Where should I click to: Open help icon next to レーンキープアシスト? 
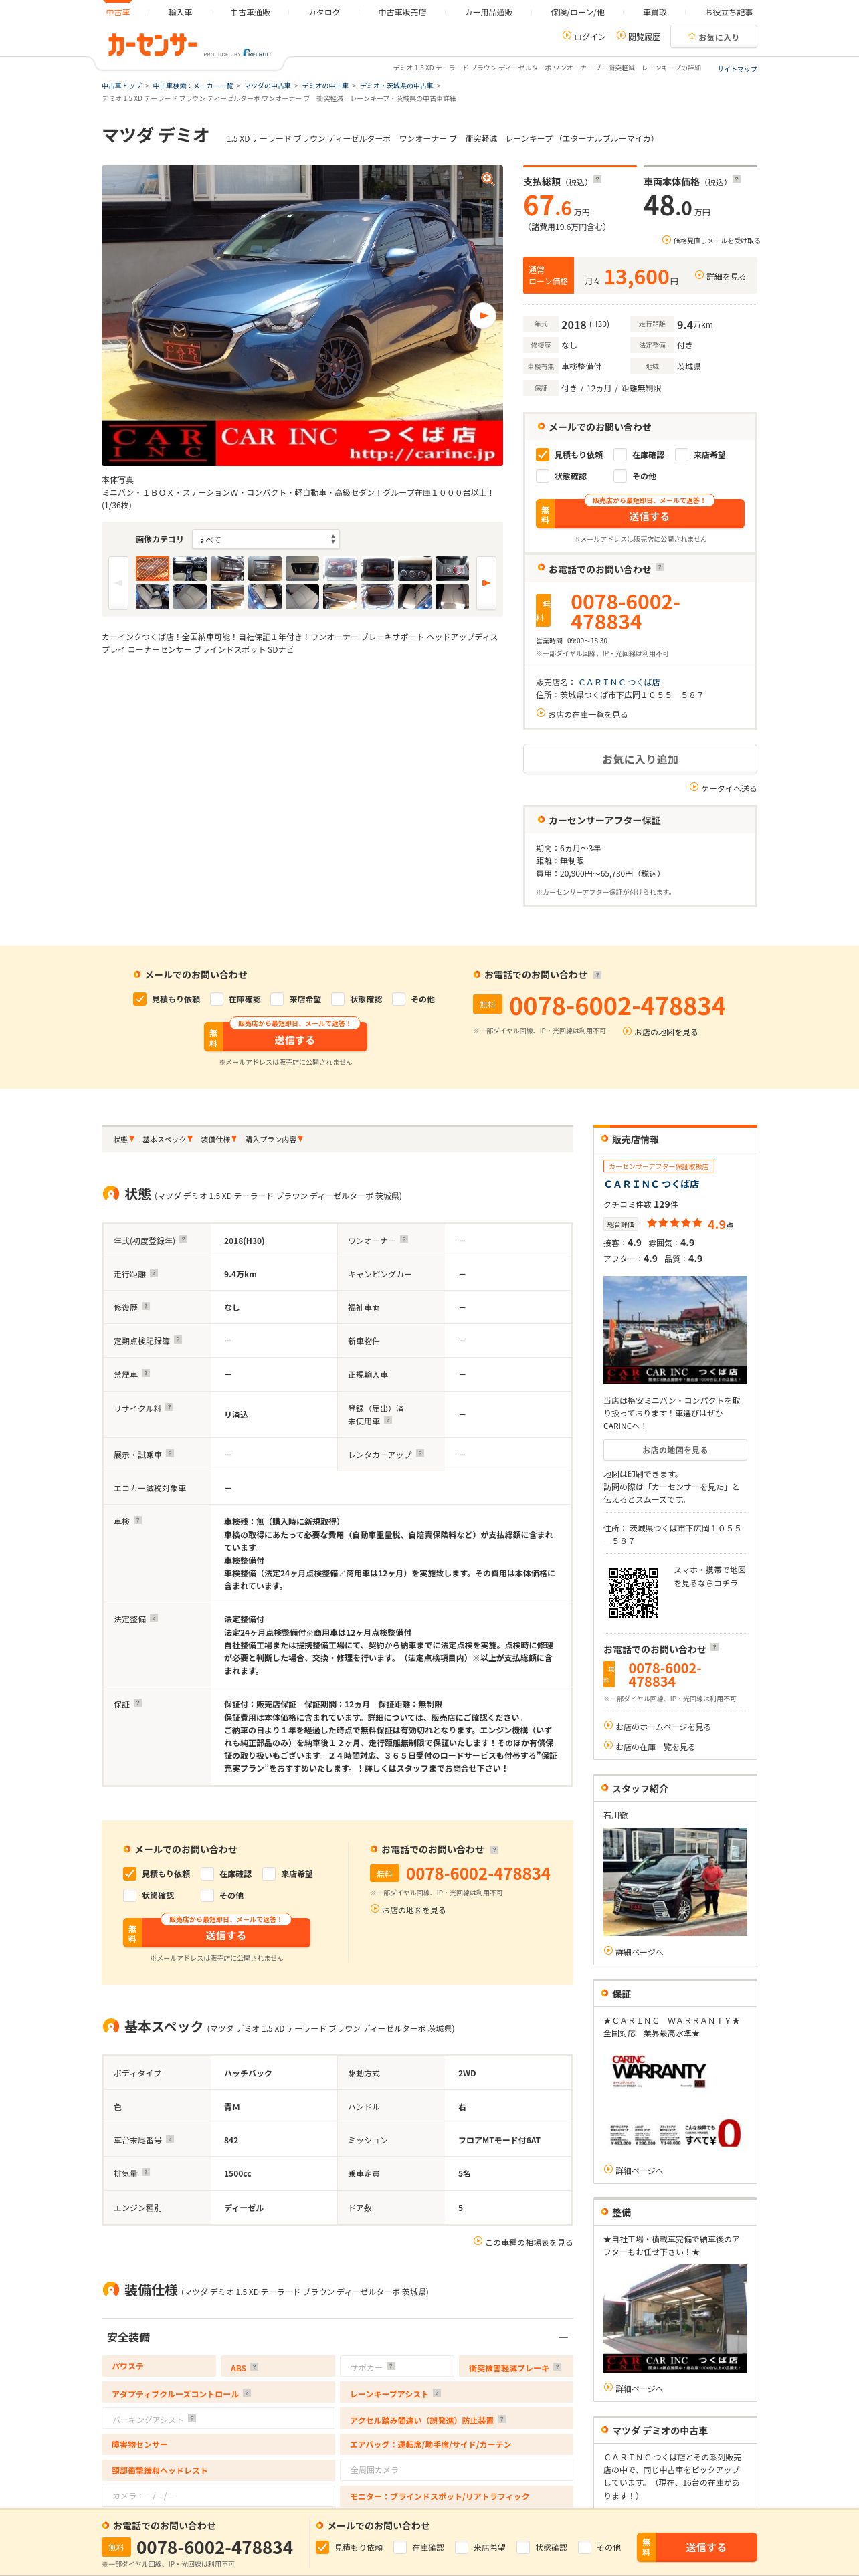tap(437, 2393)
